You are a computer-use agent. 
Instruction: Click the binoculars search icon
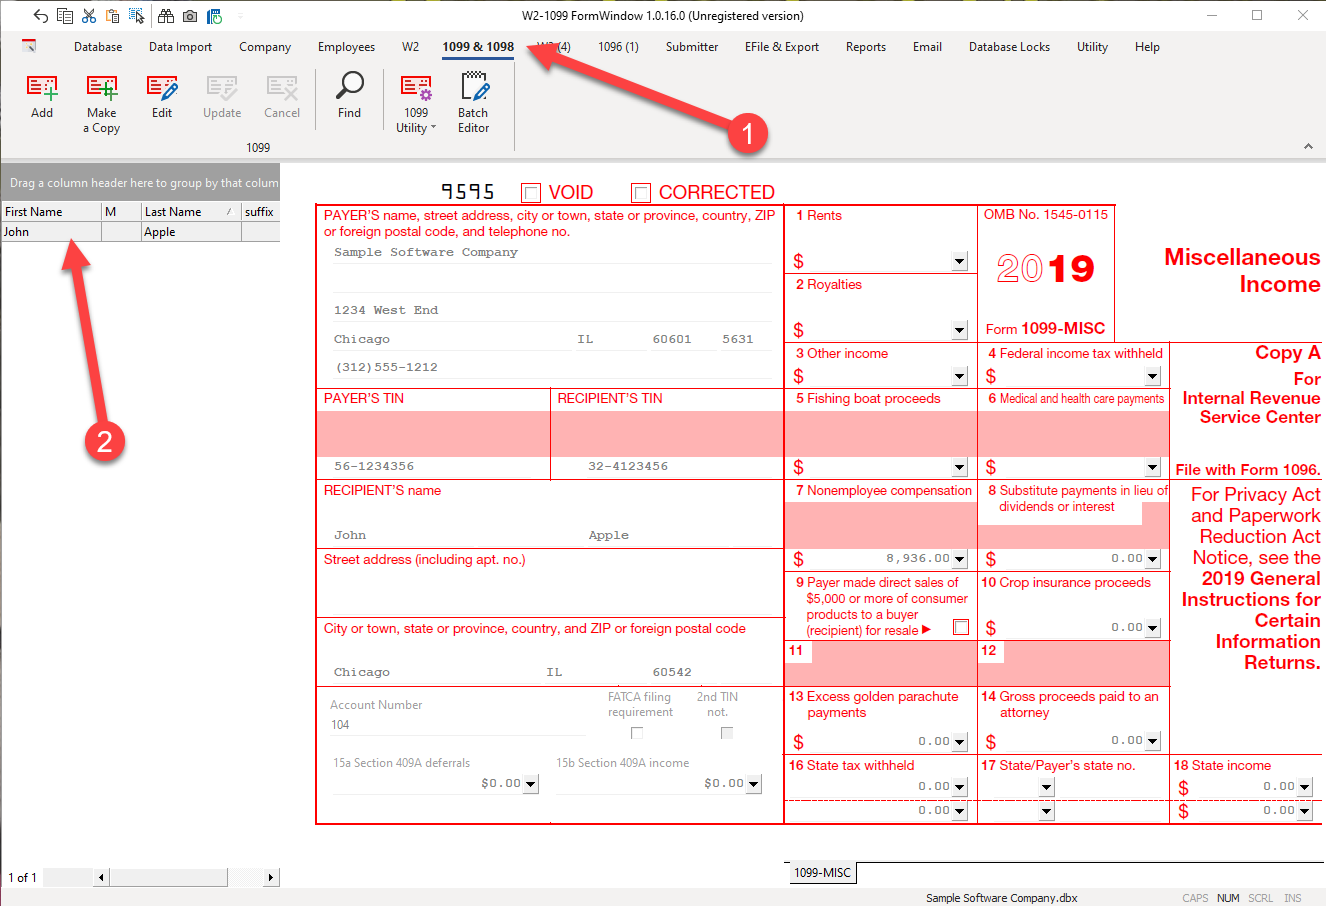click(166, 16)
